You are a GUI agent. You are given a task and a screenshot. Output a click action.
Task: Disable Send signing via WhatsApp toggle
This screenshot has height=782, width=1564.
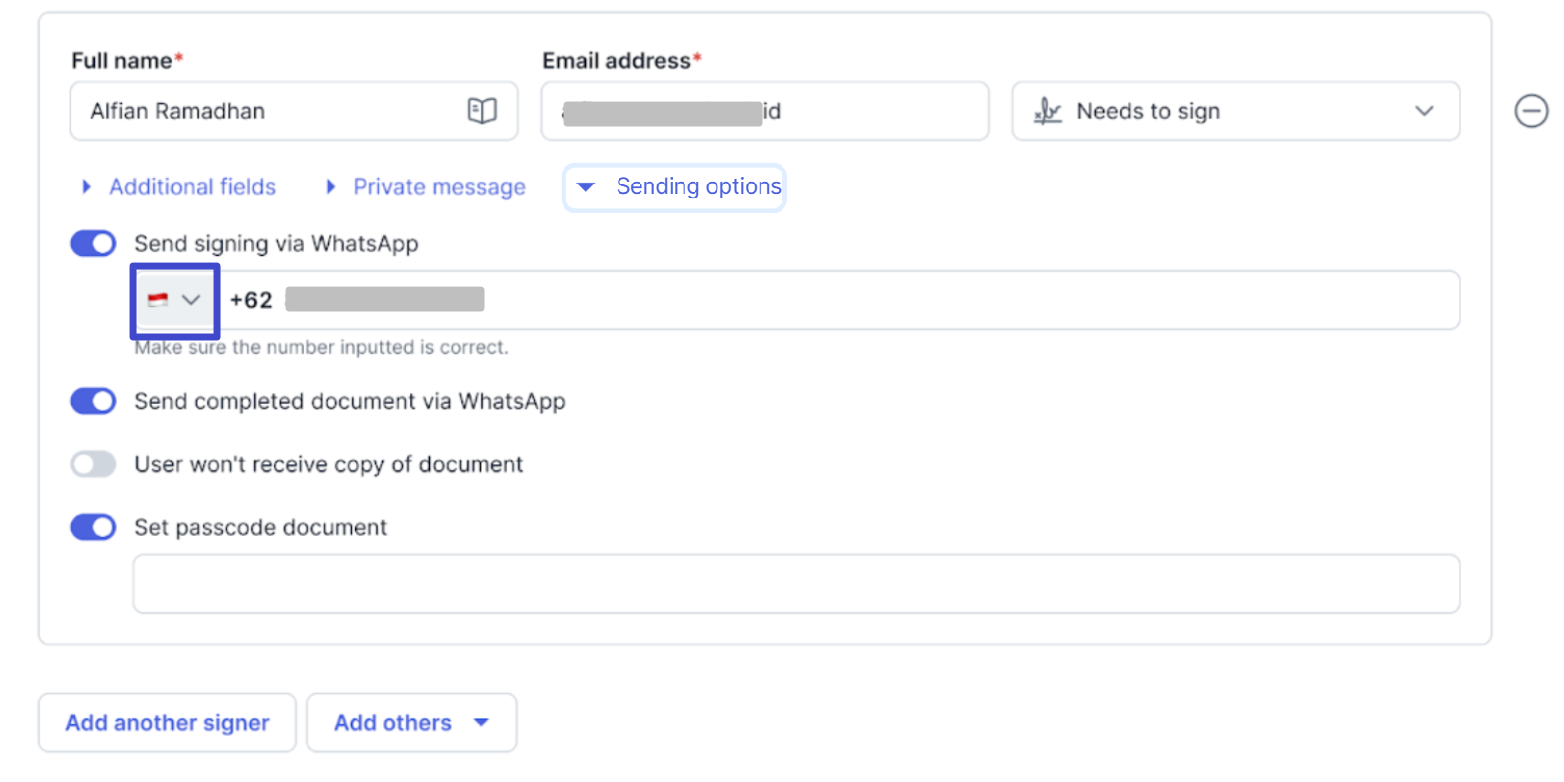click(x=93, y=243)
